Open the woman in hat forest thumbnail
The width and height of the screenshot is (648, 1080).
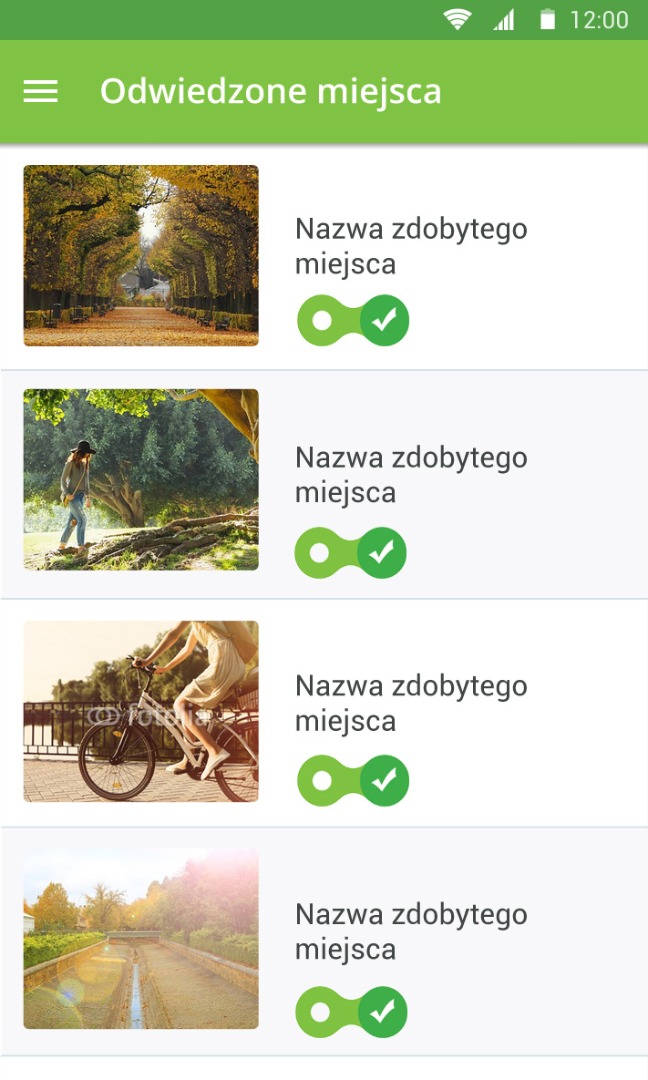141,480
